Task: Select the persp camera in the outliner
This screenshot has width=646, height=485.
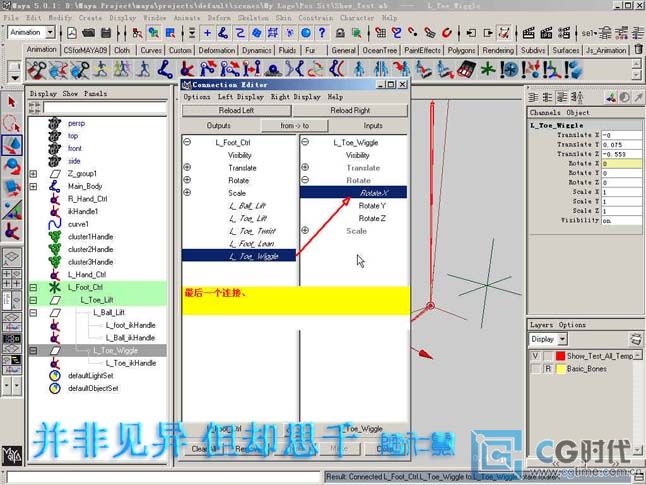Action: point(76,123)
